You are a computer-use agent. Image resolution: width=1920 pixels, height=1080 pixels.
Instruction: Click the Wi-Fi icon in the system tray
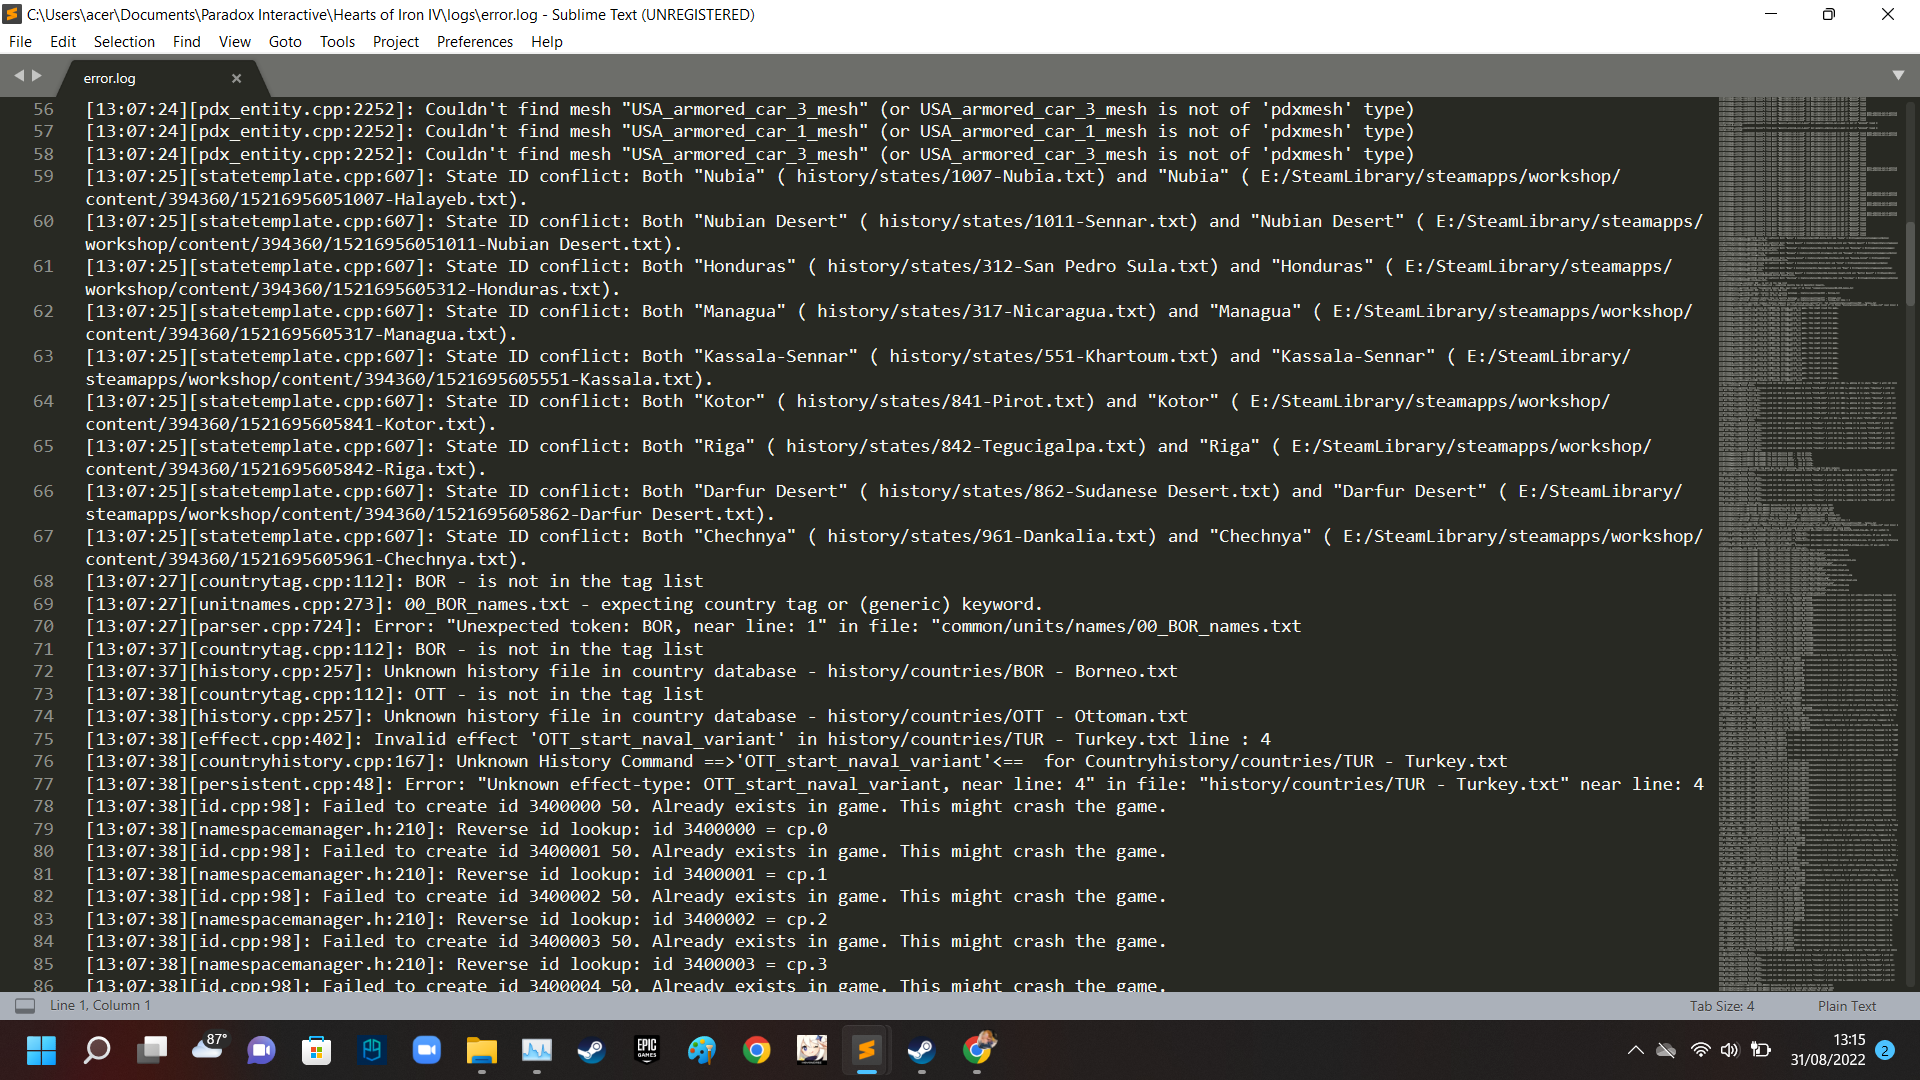point(1700,1050)
